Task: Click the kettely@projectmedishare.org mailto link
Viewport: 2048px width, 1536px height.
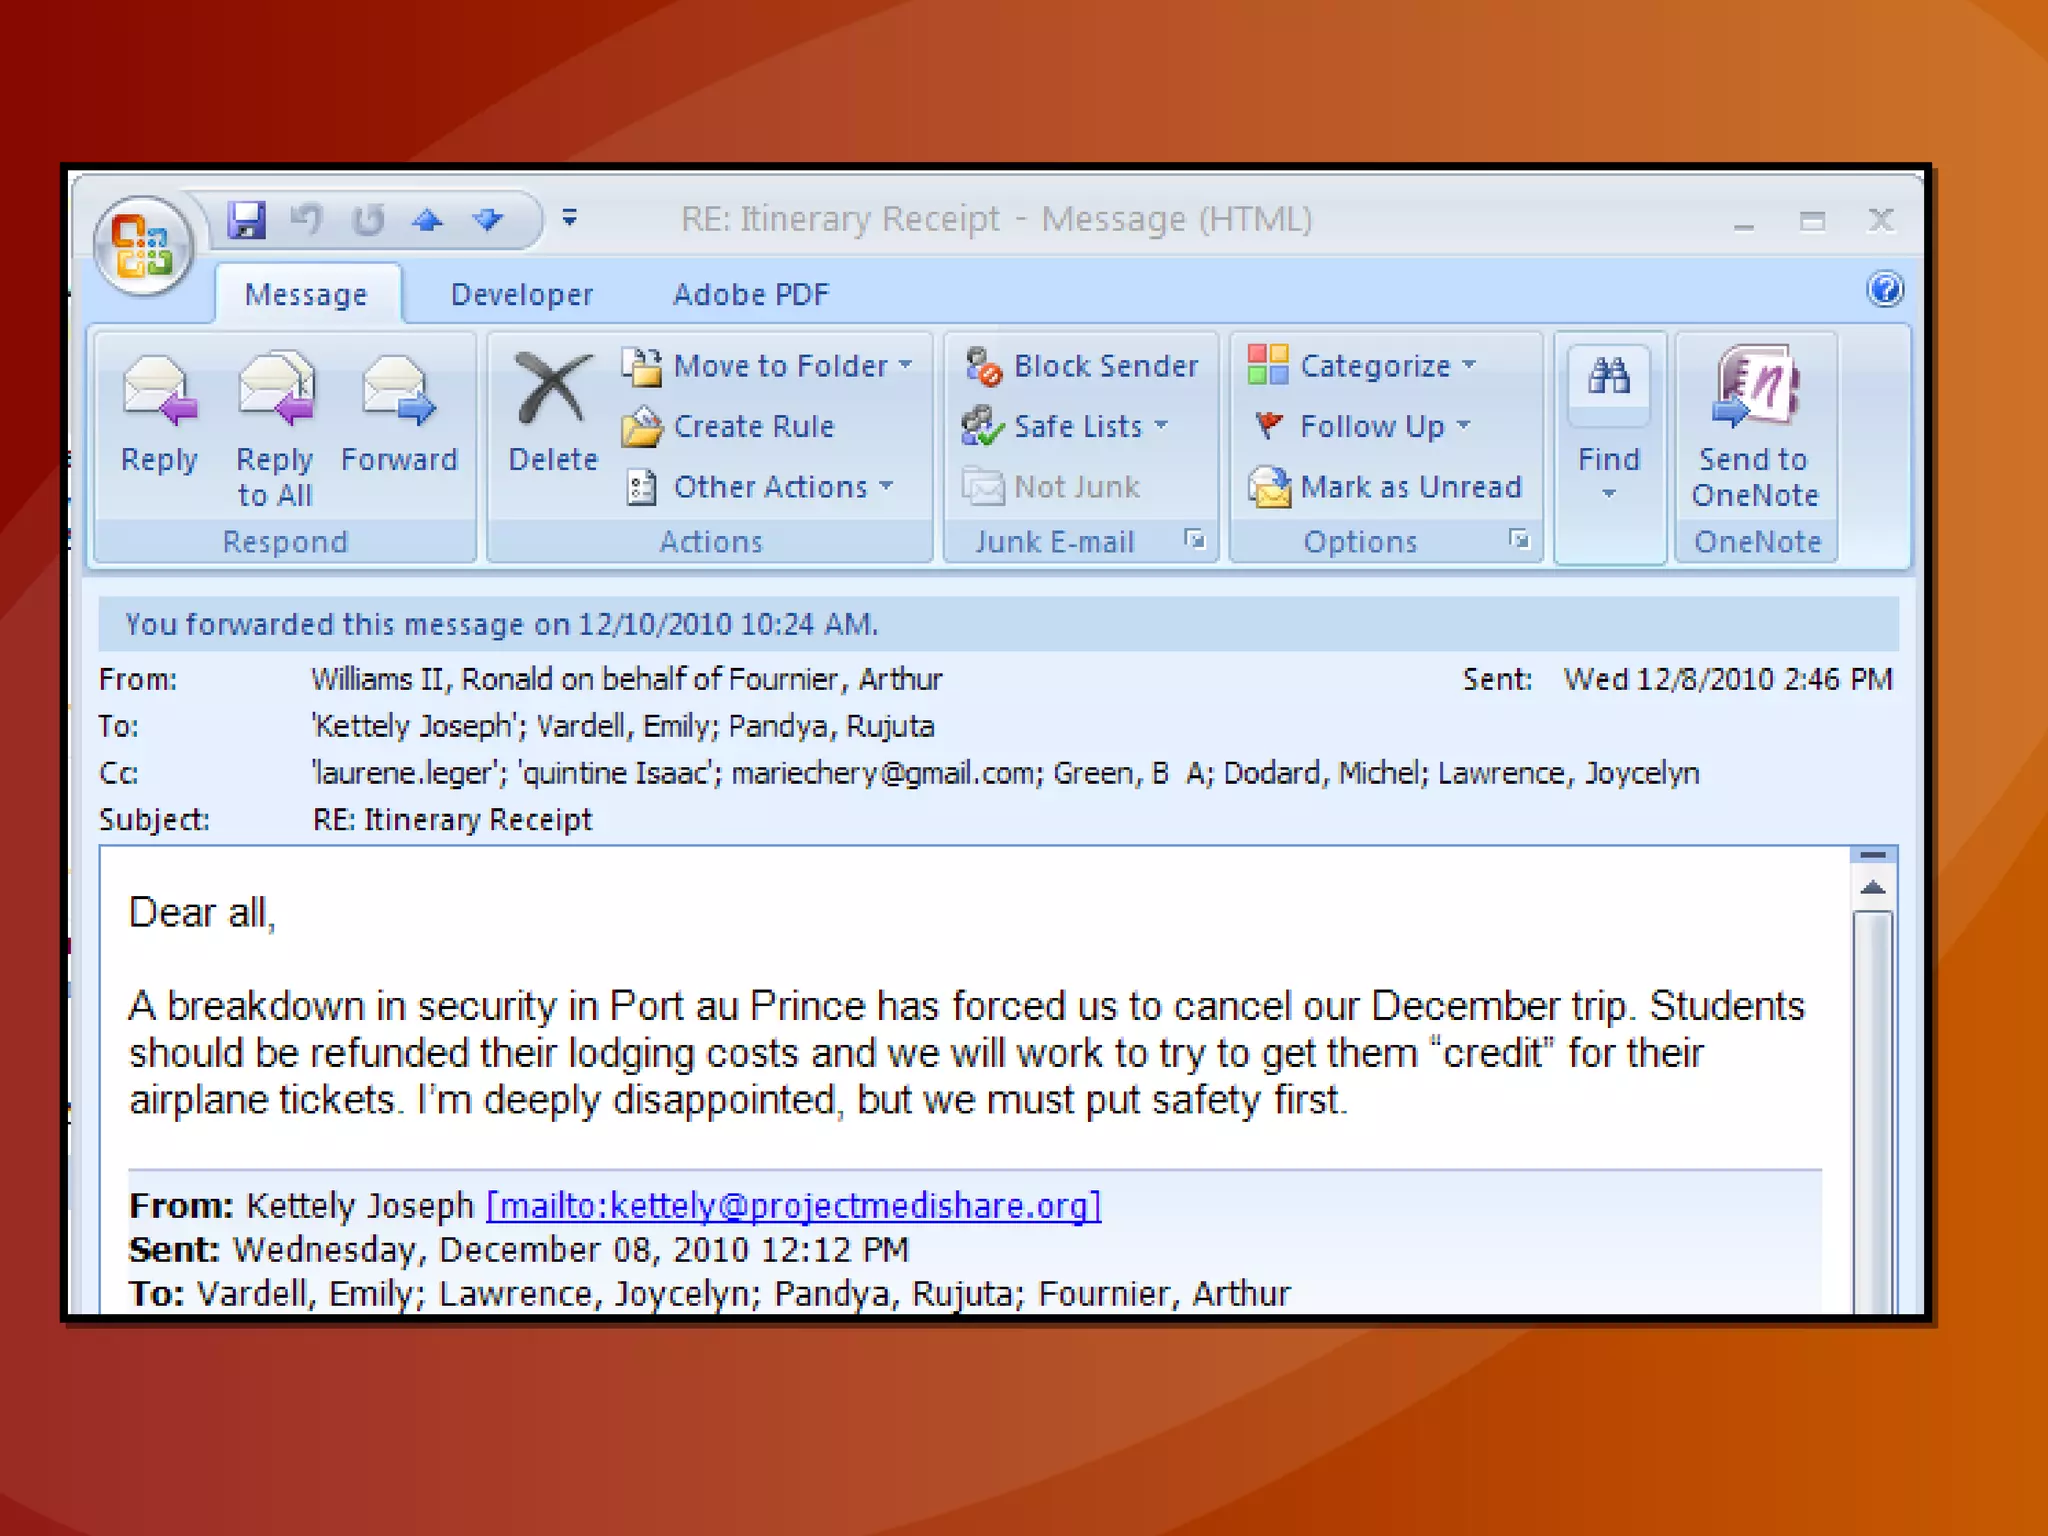Action: pos(793,1206)
